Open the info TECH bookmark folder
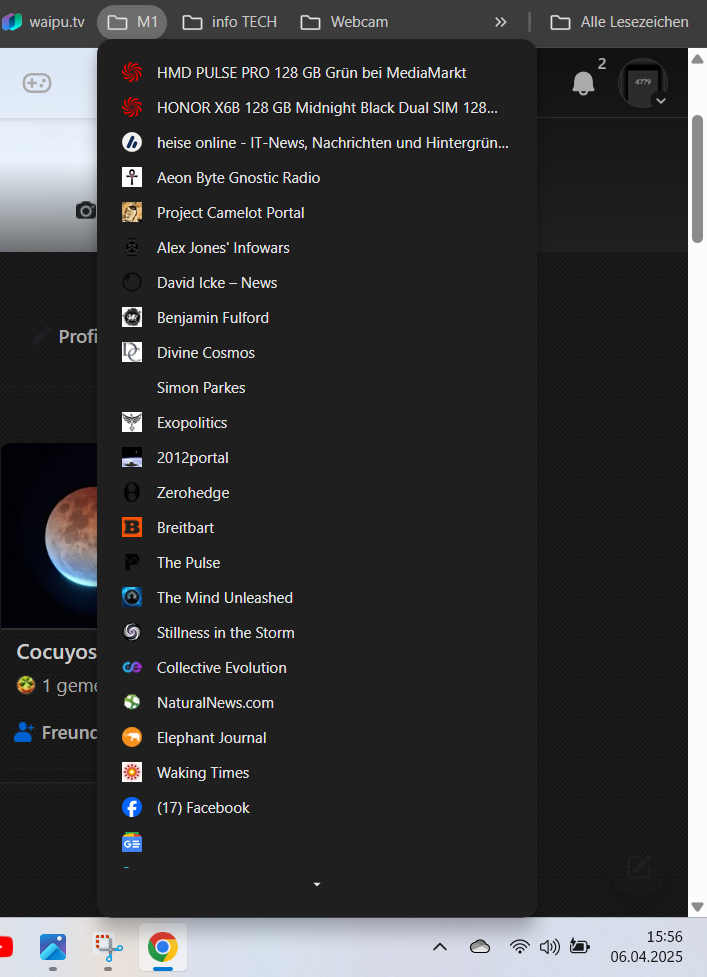707x977 pixels. pyautogui.click(x=230, y=22)
